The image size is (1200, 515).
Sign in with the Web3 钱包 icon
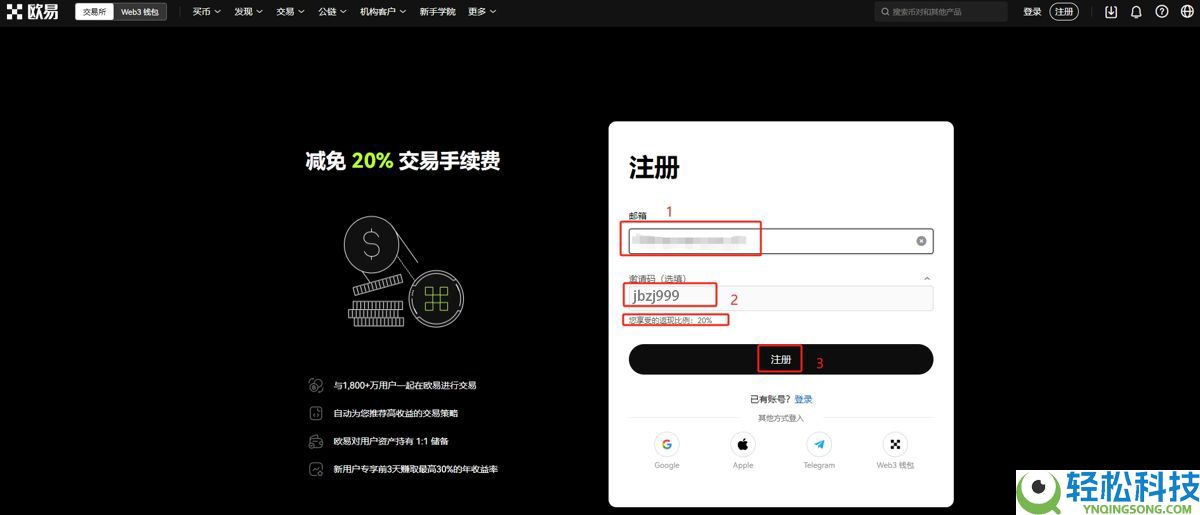tap(895, 444)
